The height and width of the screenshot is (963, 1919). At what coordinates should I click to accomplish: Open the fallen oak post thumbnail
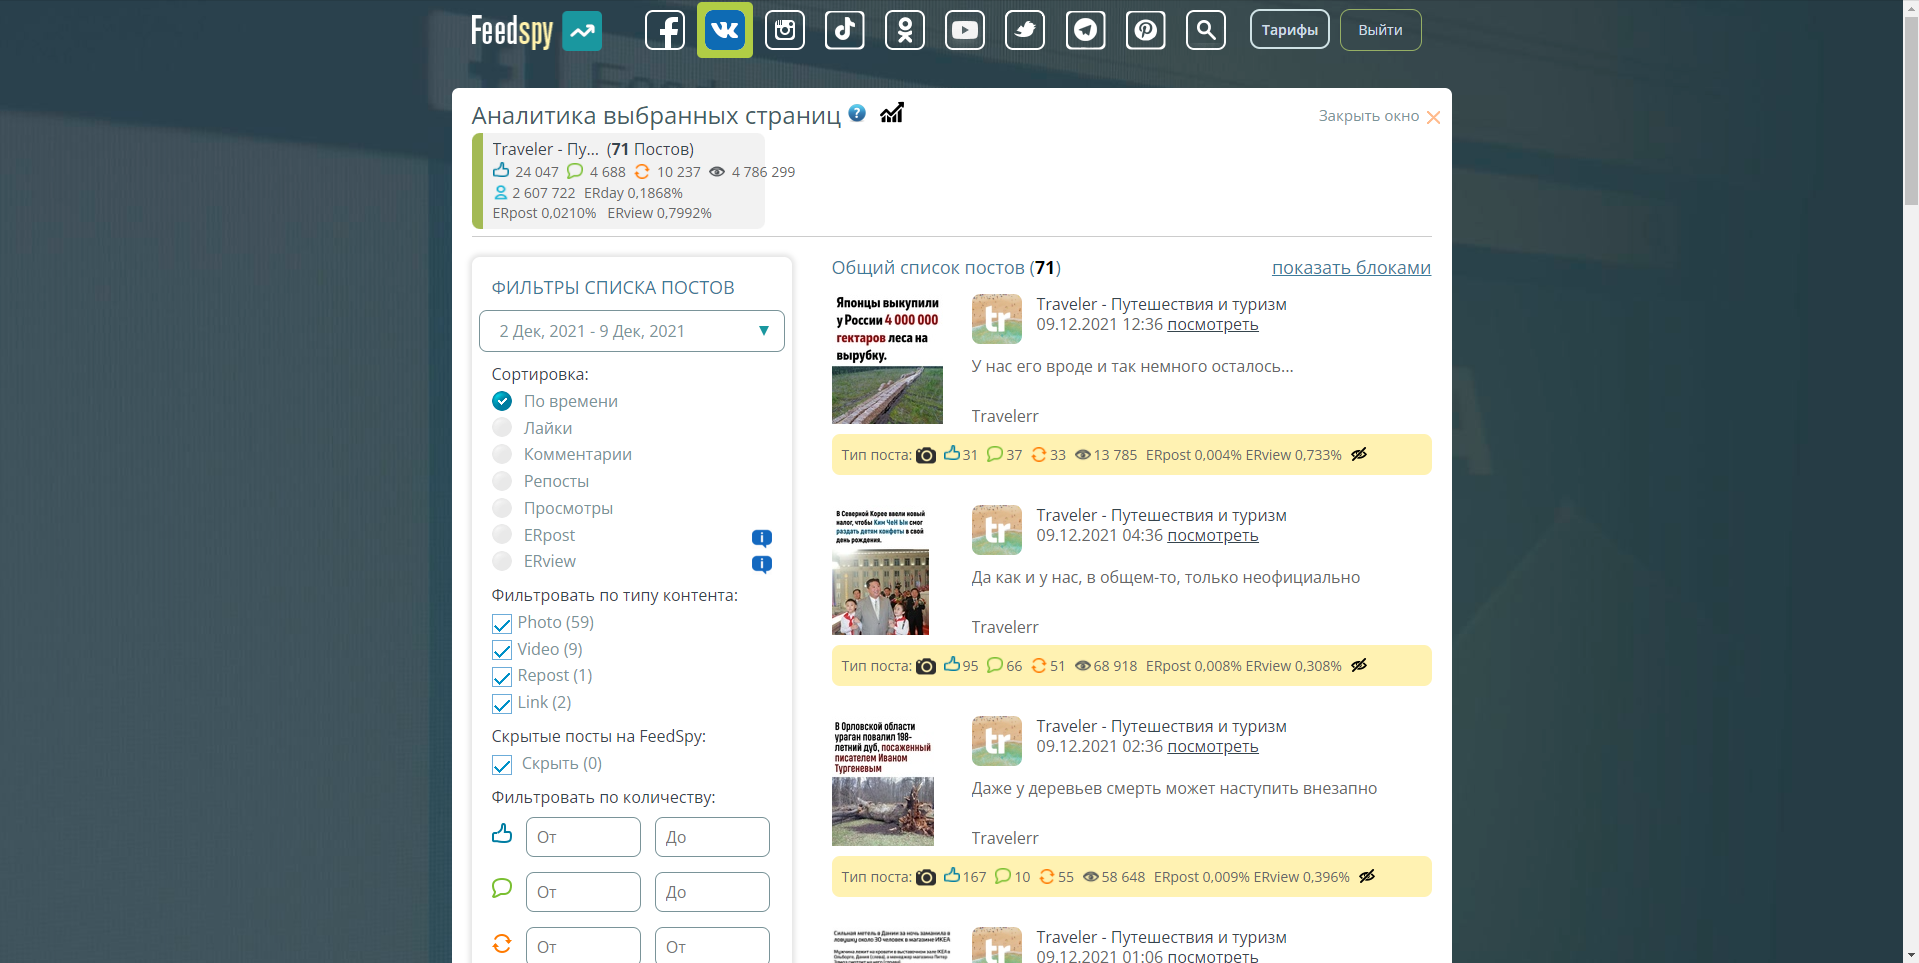(x=883, y=781)
